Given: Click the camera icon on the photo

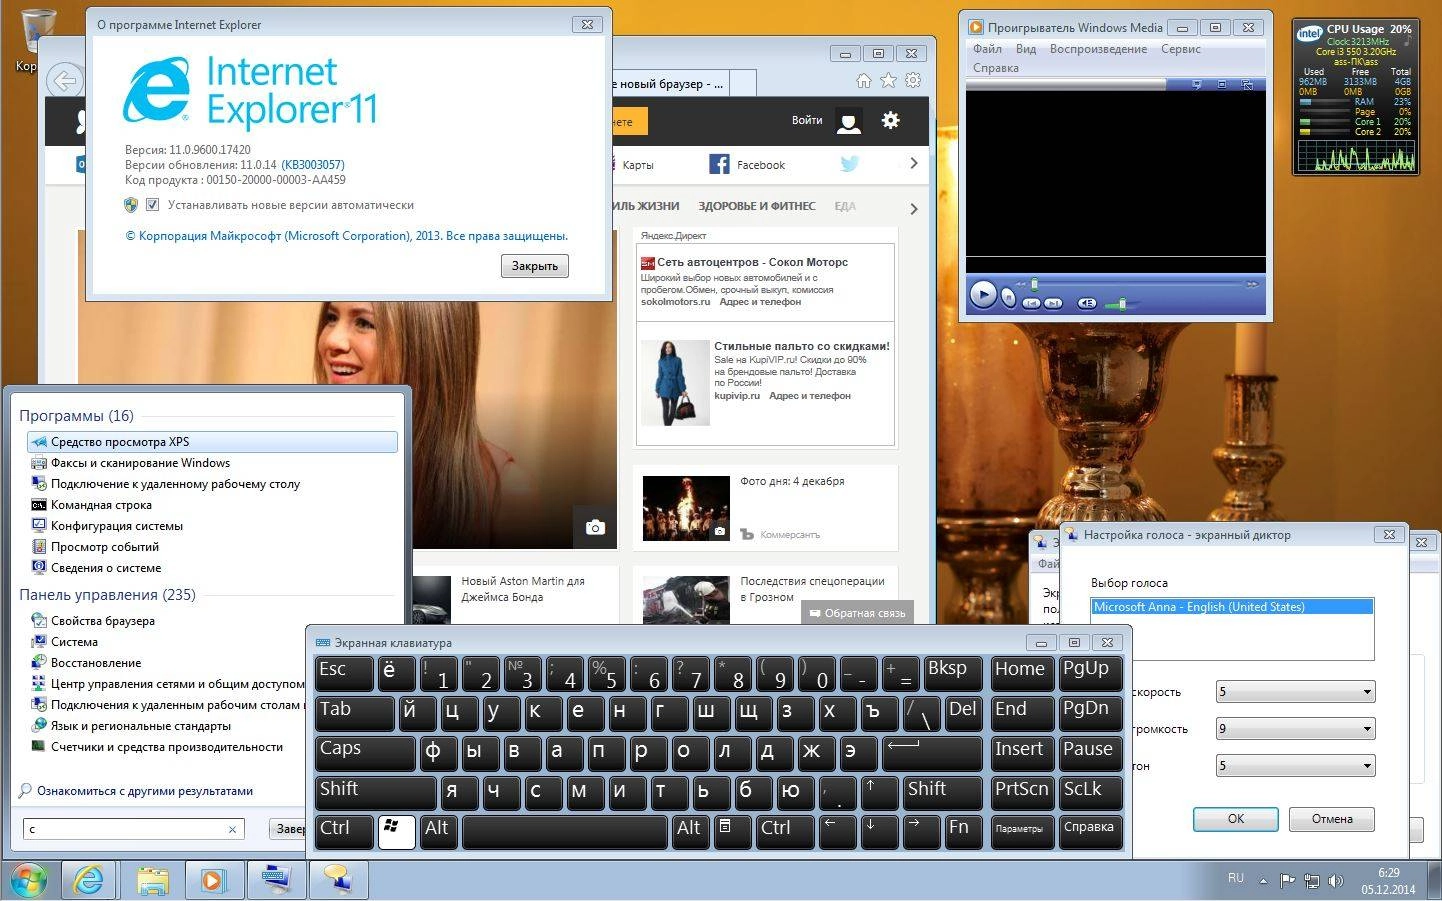Looking at the screenshot, I should pyautogui.click(x=595, y=527).
